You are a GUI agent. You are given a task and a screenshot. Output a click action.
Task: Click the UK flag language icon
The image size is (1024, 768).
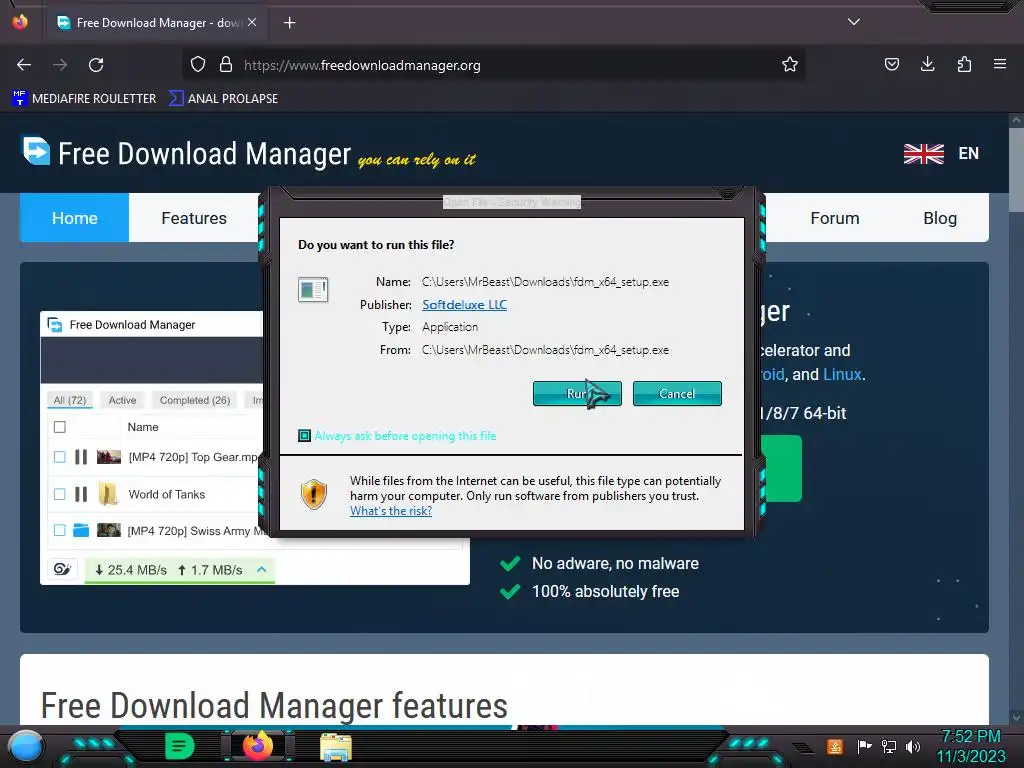(923, 153)
